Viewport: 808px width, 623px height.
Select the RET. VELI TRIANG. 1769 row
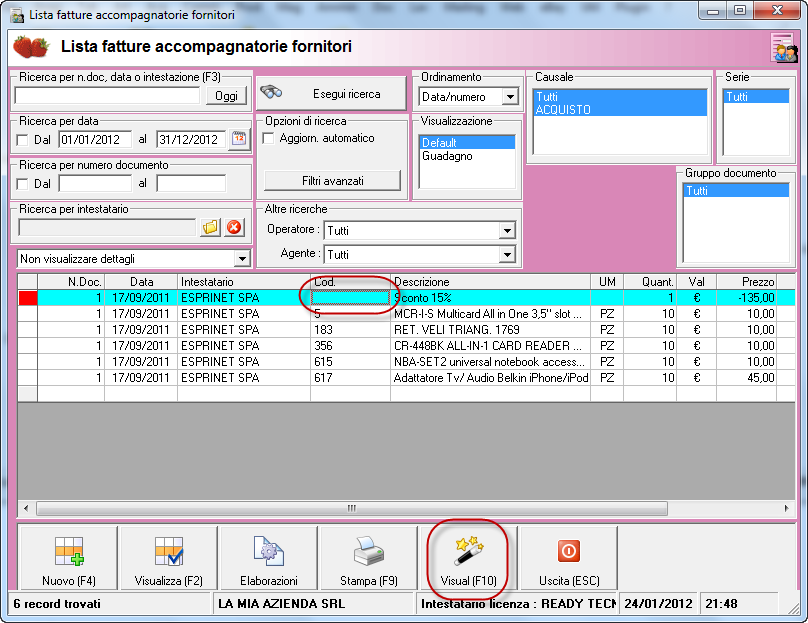(406, 330)
